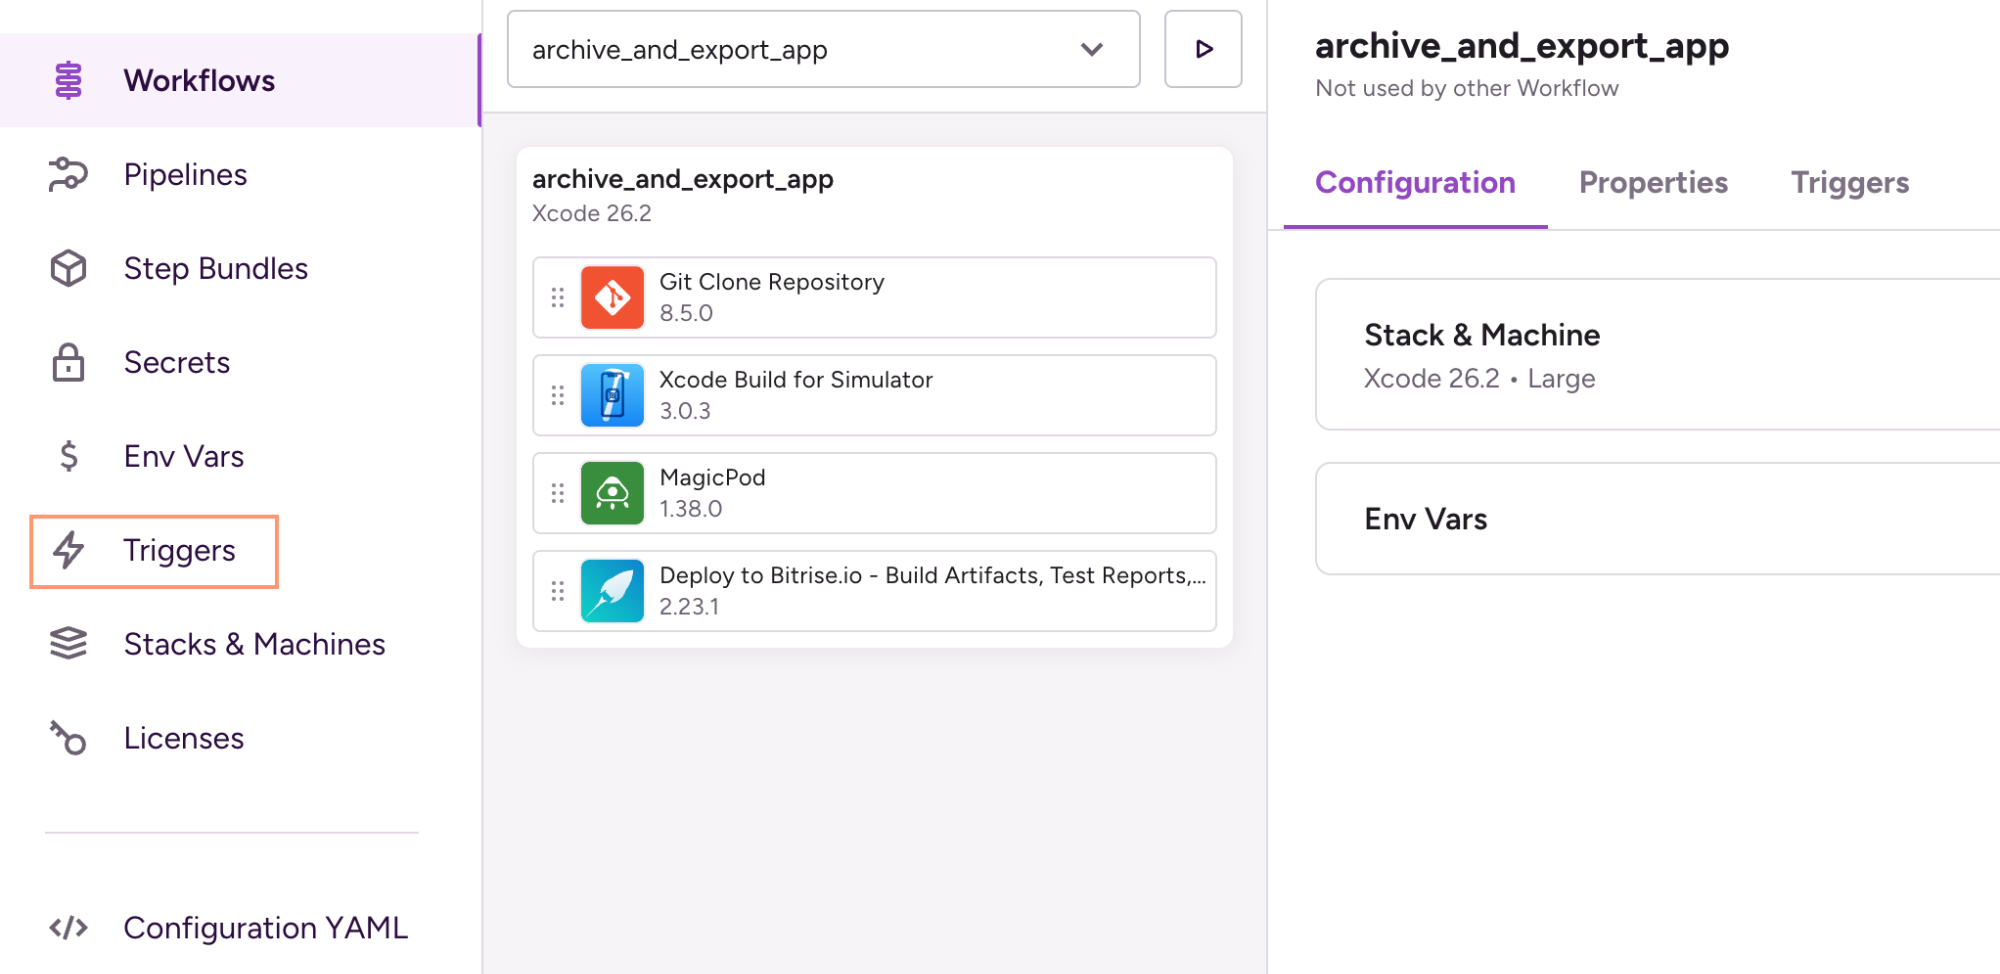Screen dimensions: 2000x974
Task: Switch to the Properties tab
Action: (1652, 183)
